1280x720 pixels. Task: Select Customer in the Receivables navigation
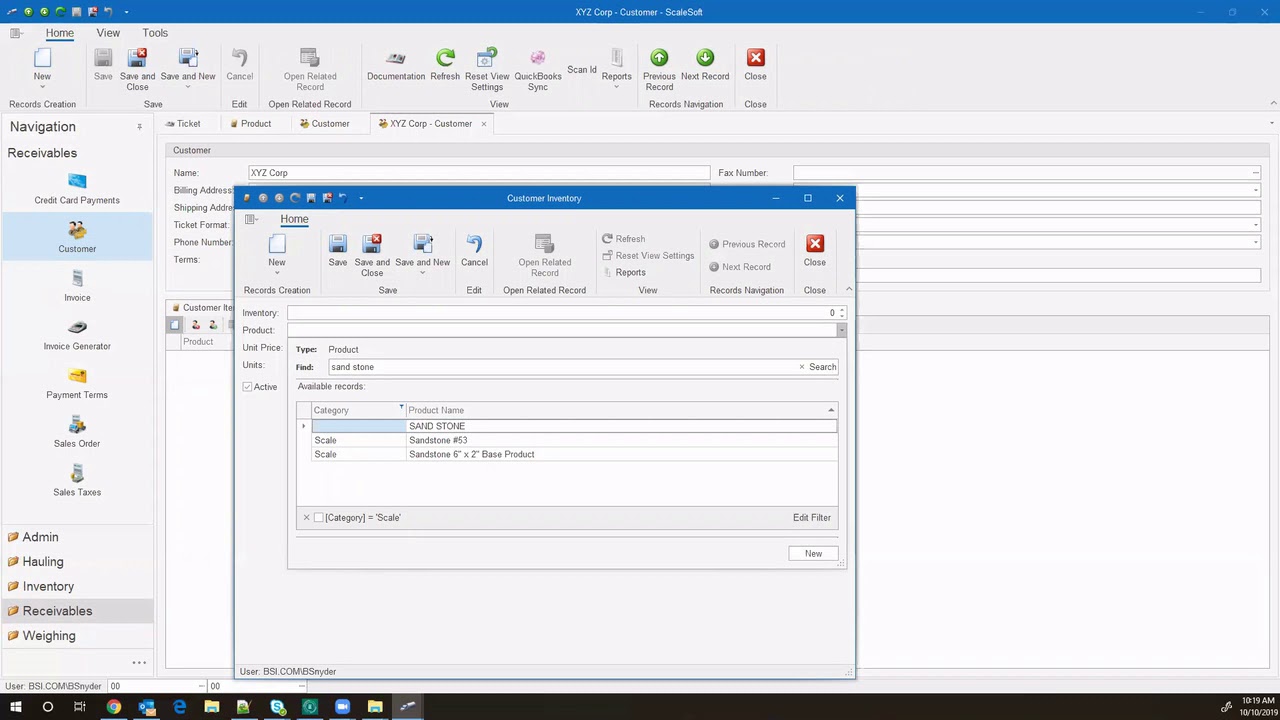click(77, 238)
